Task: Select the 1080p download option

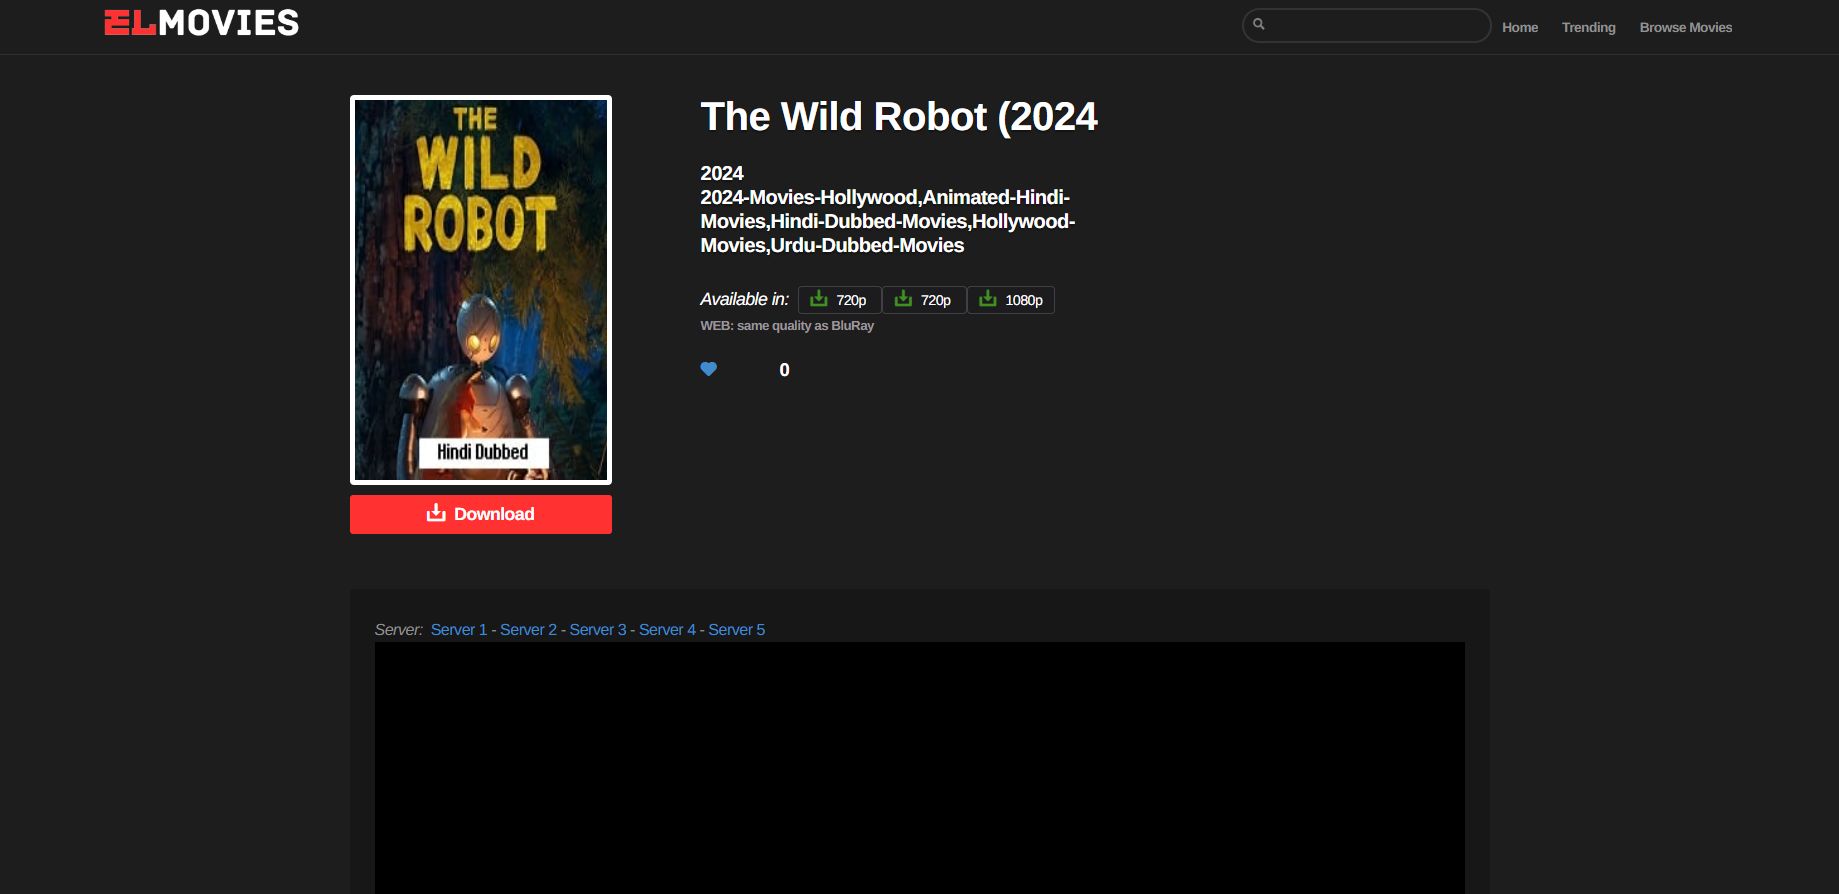Action: (1011, 300)
